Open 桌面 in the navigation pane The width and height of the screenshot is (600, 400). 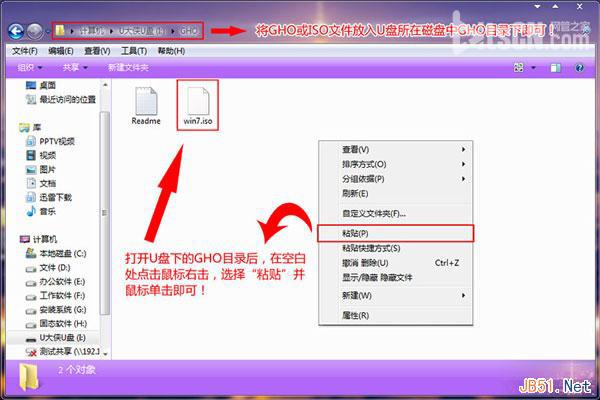(x=41, y=85)
